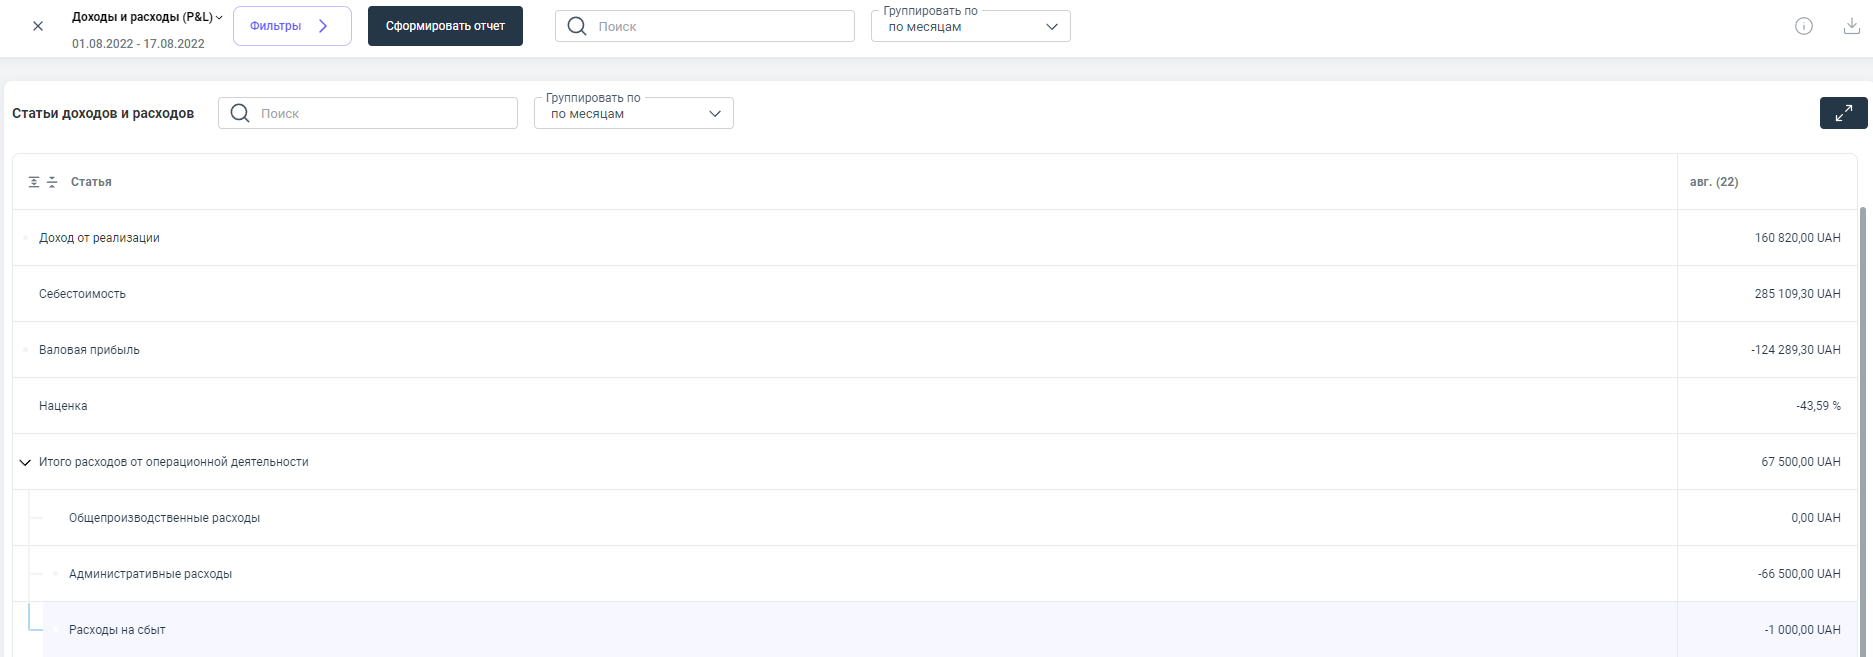
Task: Open the Доходы и расходы (P&L) report selector
Action: point(147,17)
